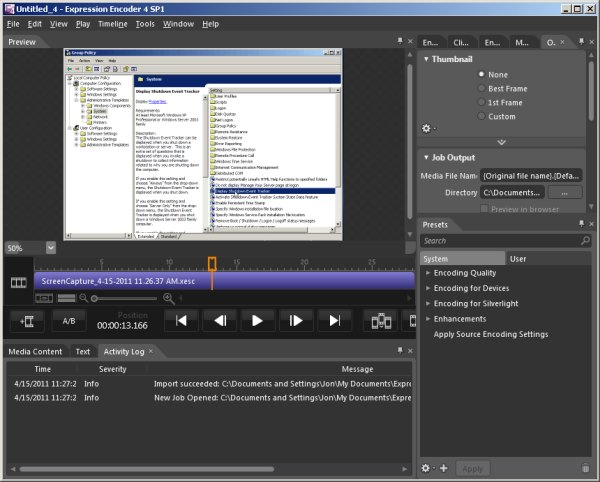The height and width of the screenshot is (482, 600).
Task: Step back one frame
Action: click(x=220, y=321)
